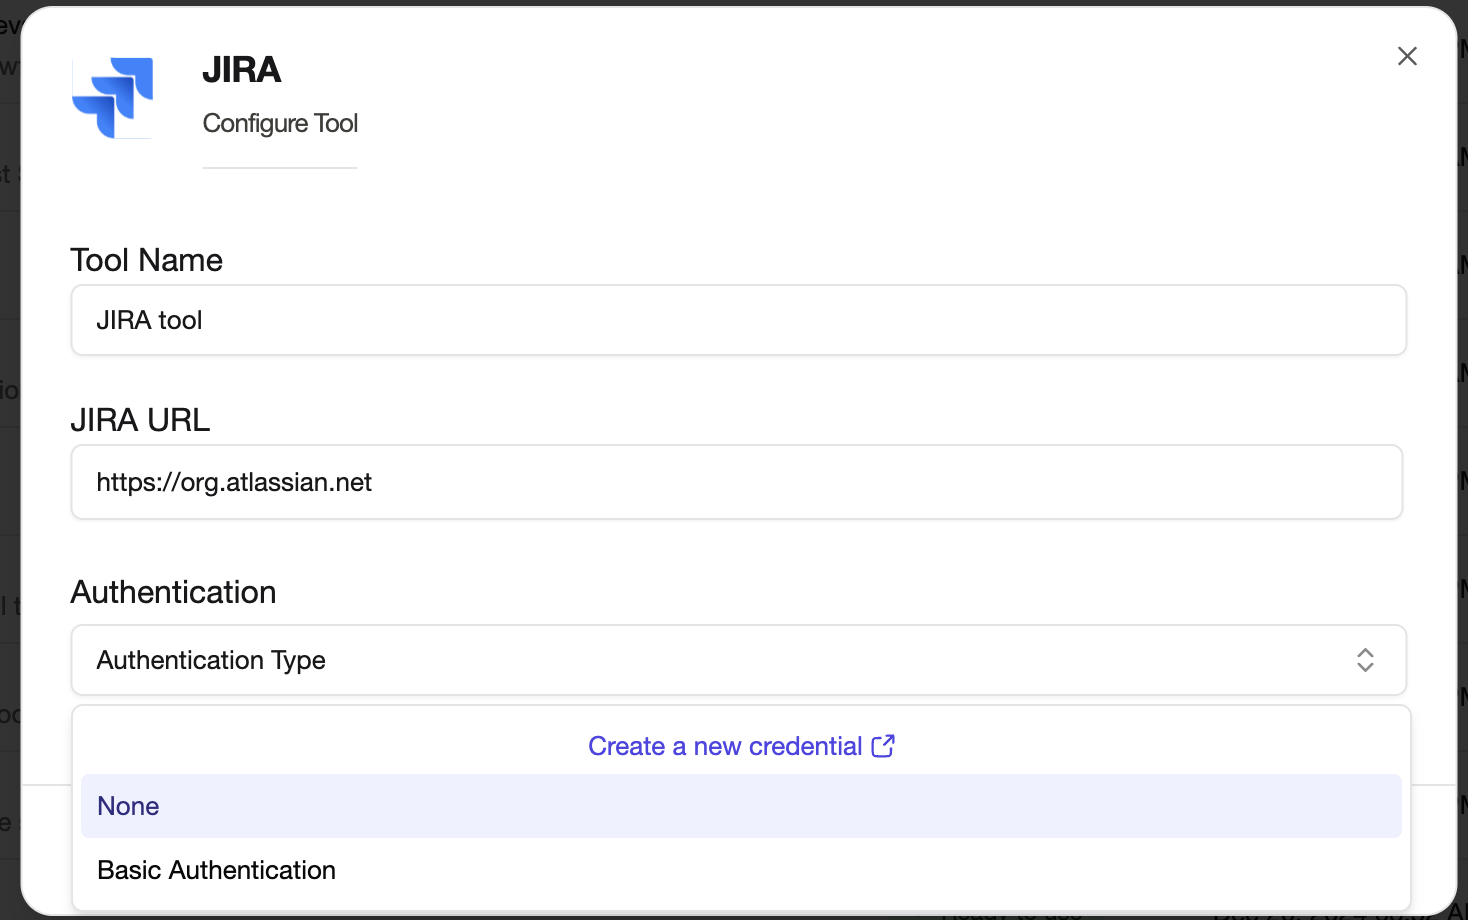Click the up-down chevron on Authentication Type
Viewport: 1468px width, 920px height.
click(1365, 660)
